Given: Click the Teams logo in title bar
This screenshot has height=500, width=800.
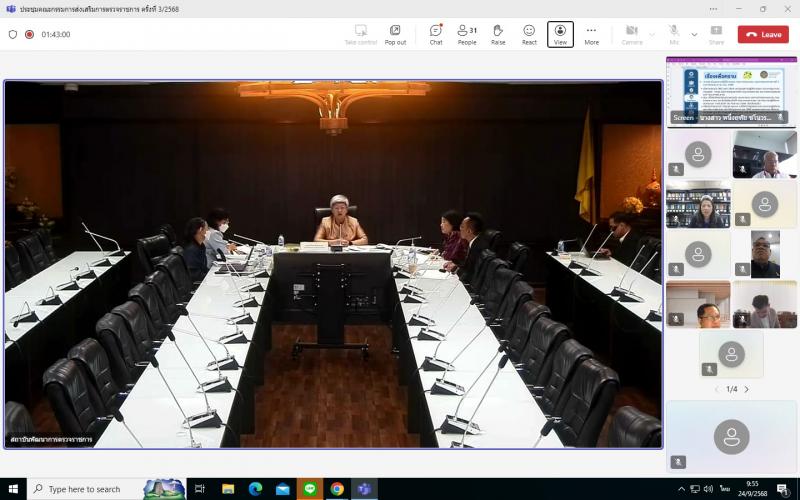Looking at the screenshot, I should 10,9.
